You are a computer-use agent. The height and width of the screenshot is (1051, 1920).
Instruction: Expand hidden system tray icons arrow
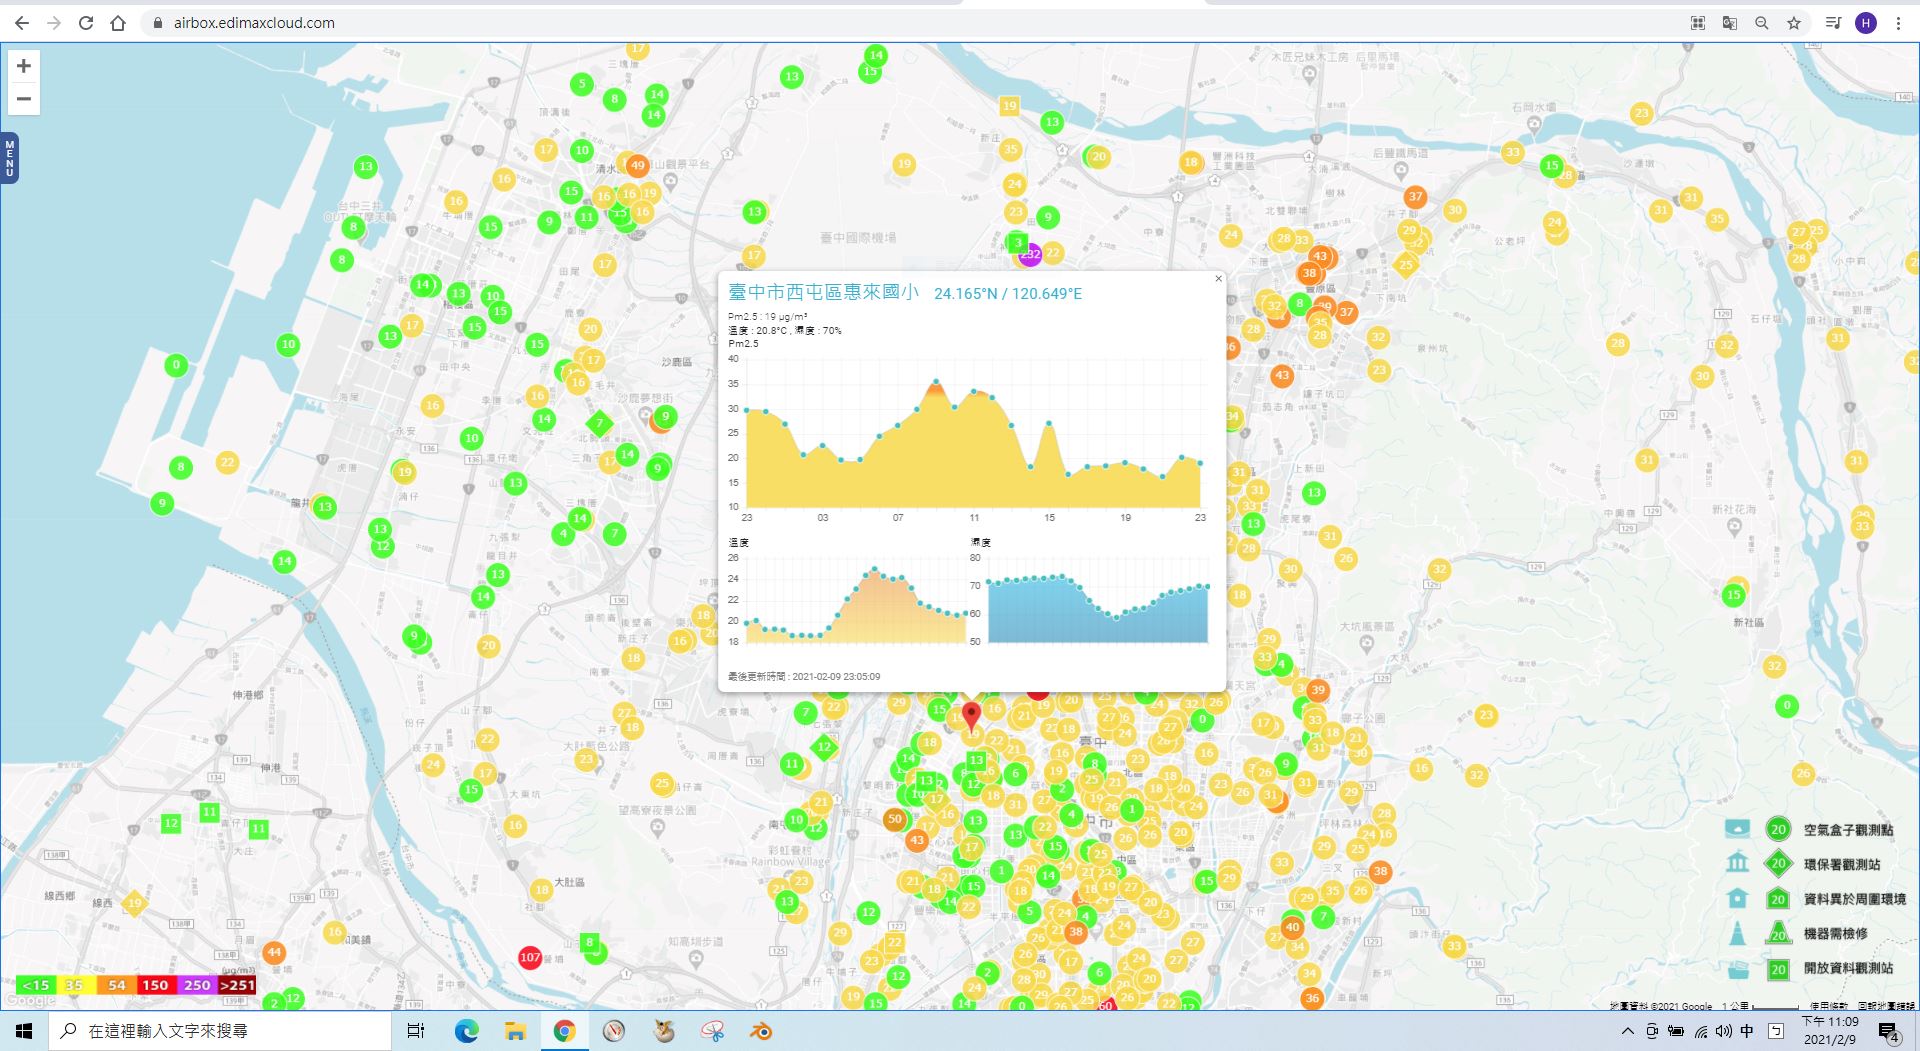coord(1627,1031)
